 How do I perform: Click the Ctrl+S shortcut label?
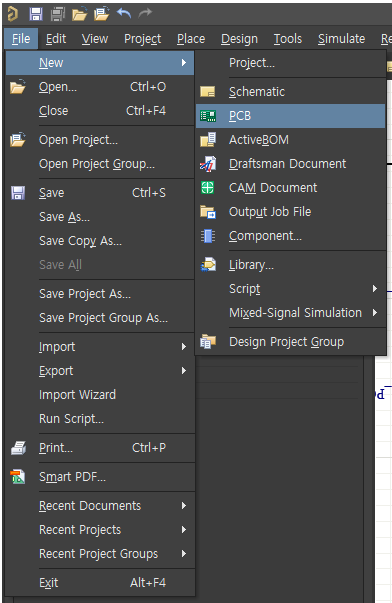(149, 193)
